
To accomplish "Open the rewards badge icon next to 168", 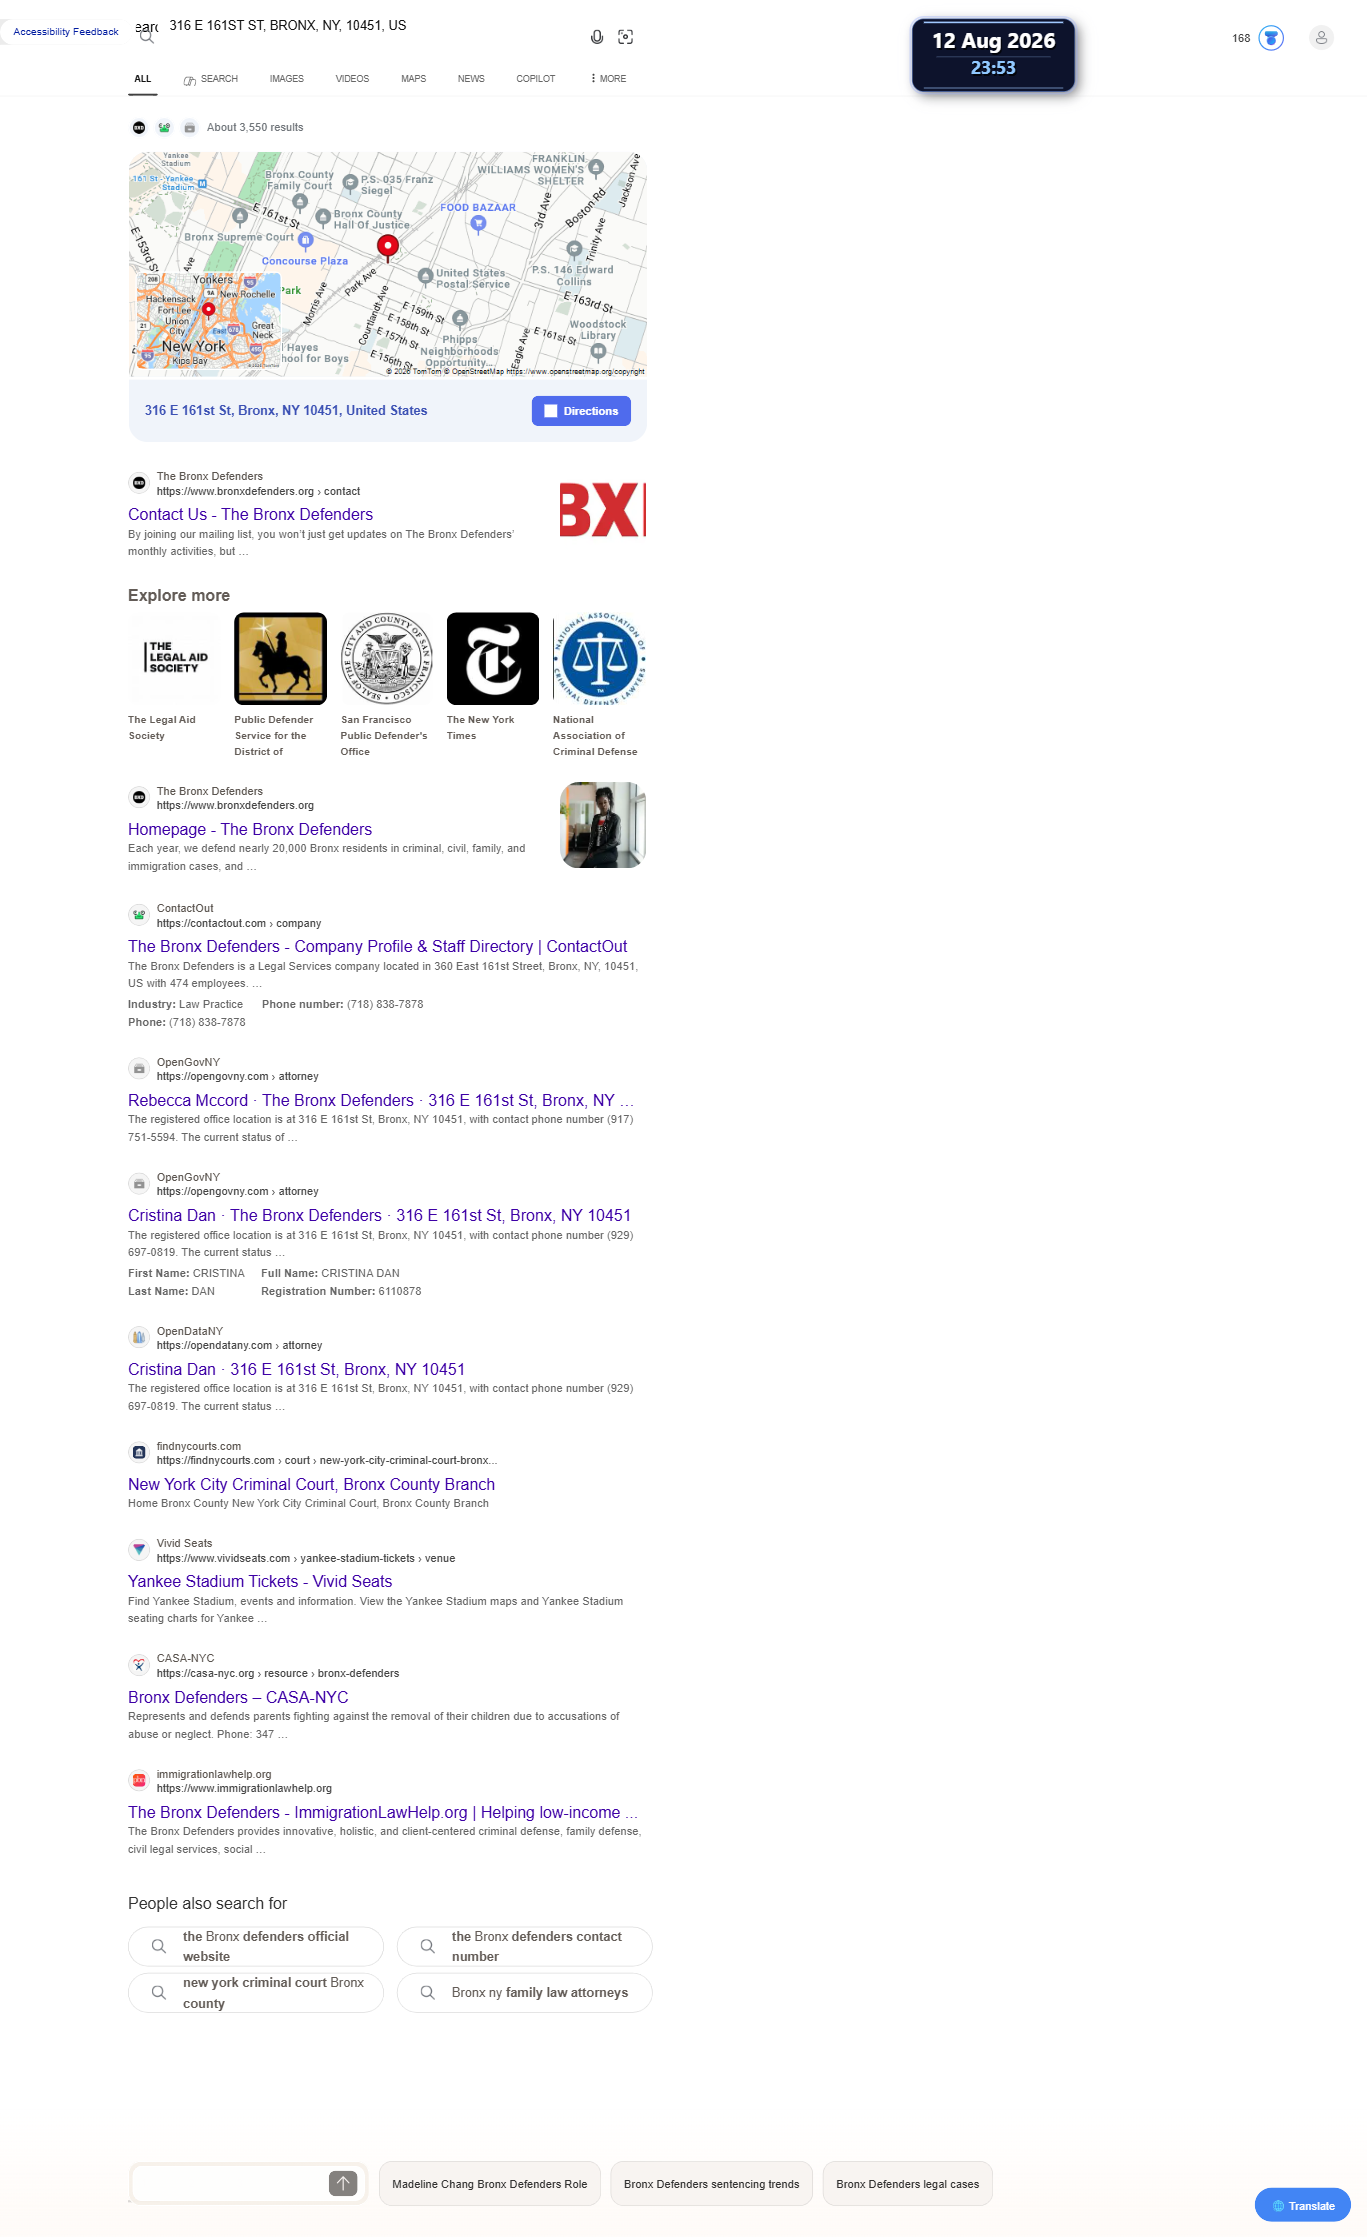I will (x=1271, y=38).
